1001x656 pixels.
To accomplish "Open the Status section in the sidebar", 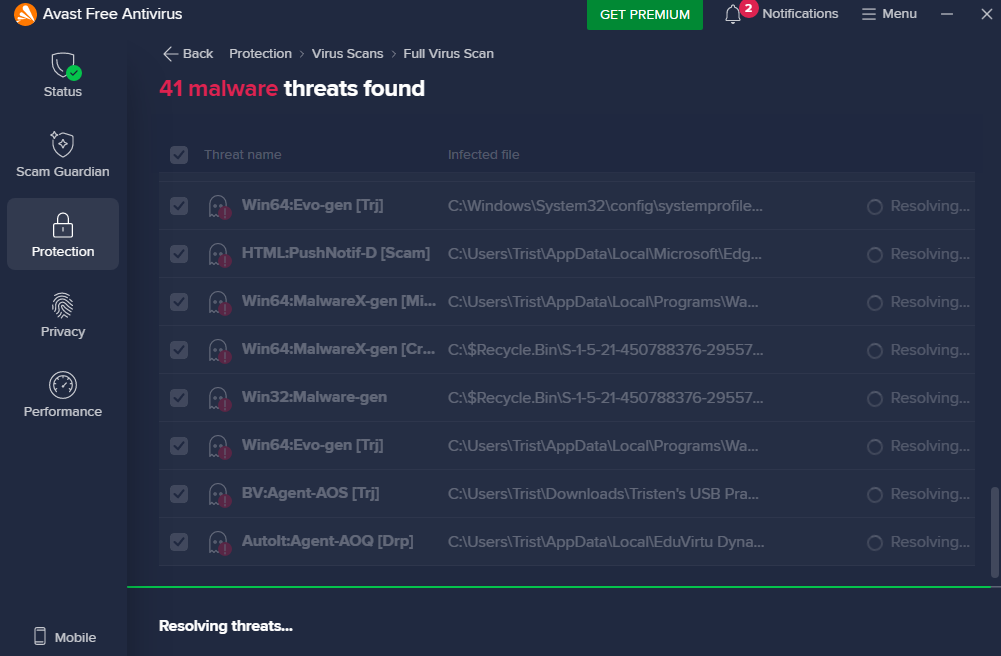I will (63, 75).
